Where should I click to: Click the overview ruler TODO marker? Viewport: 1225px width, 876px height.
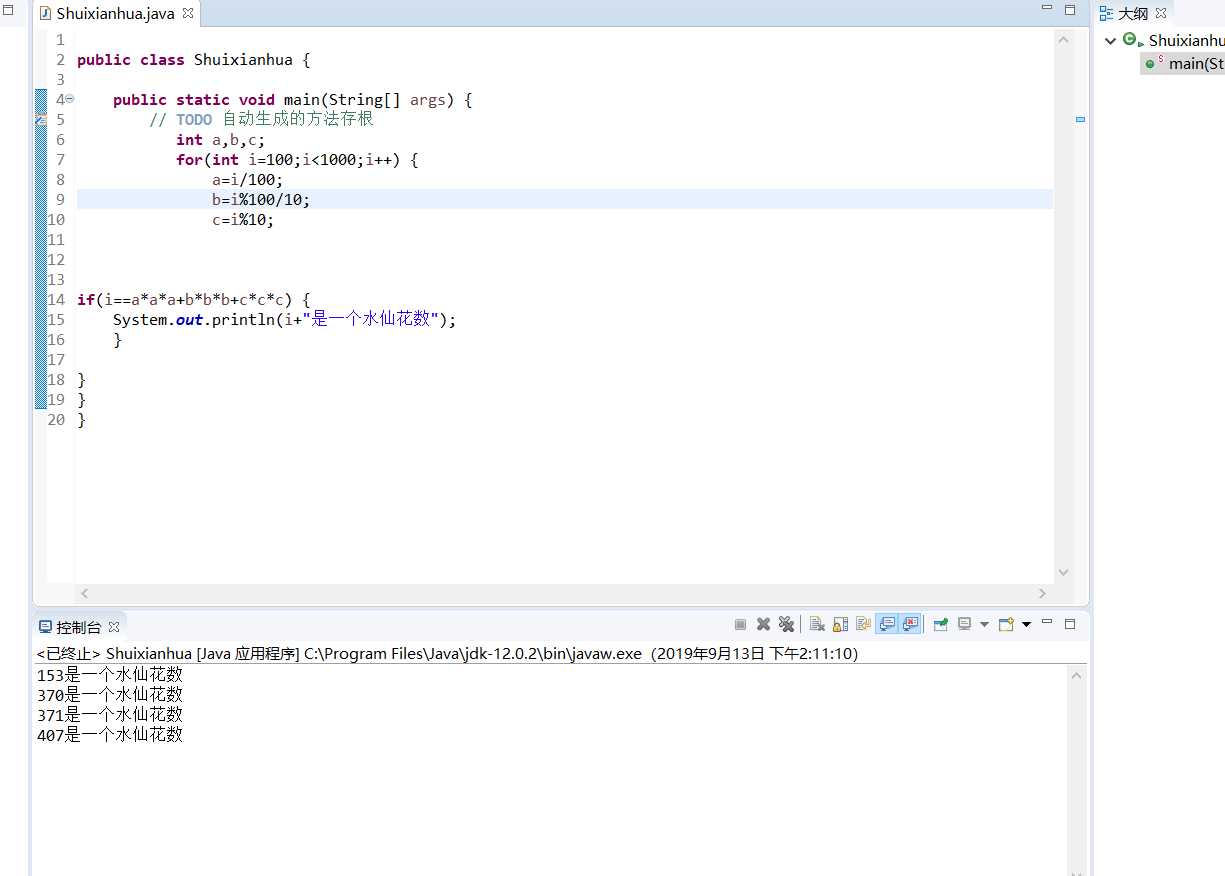1080,119
